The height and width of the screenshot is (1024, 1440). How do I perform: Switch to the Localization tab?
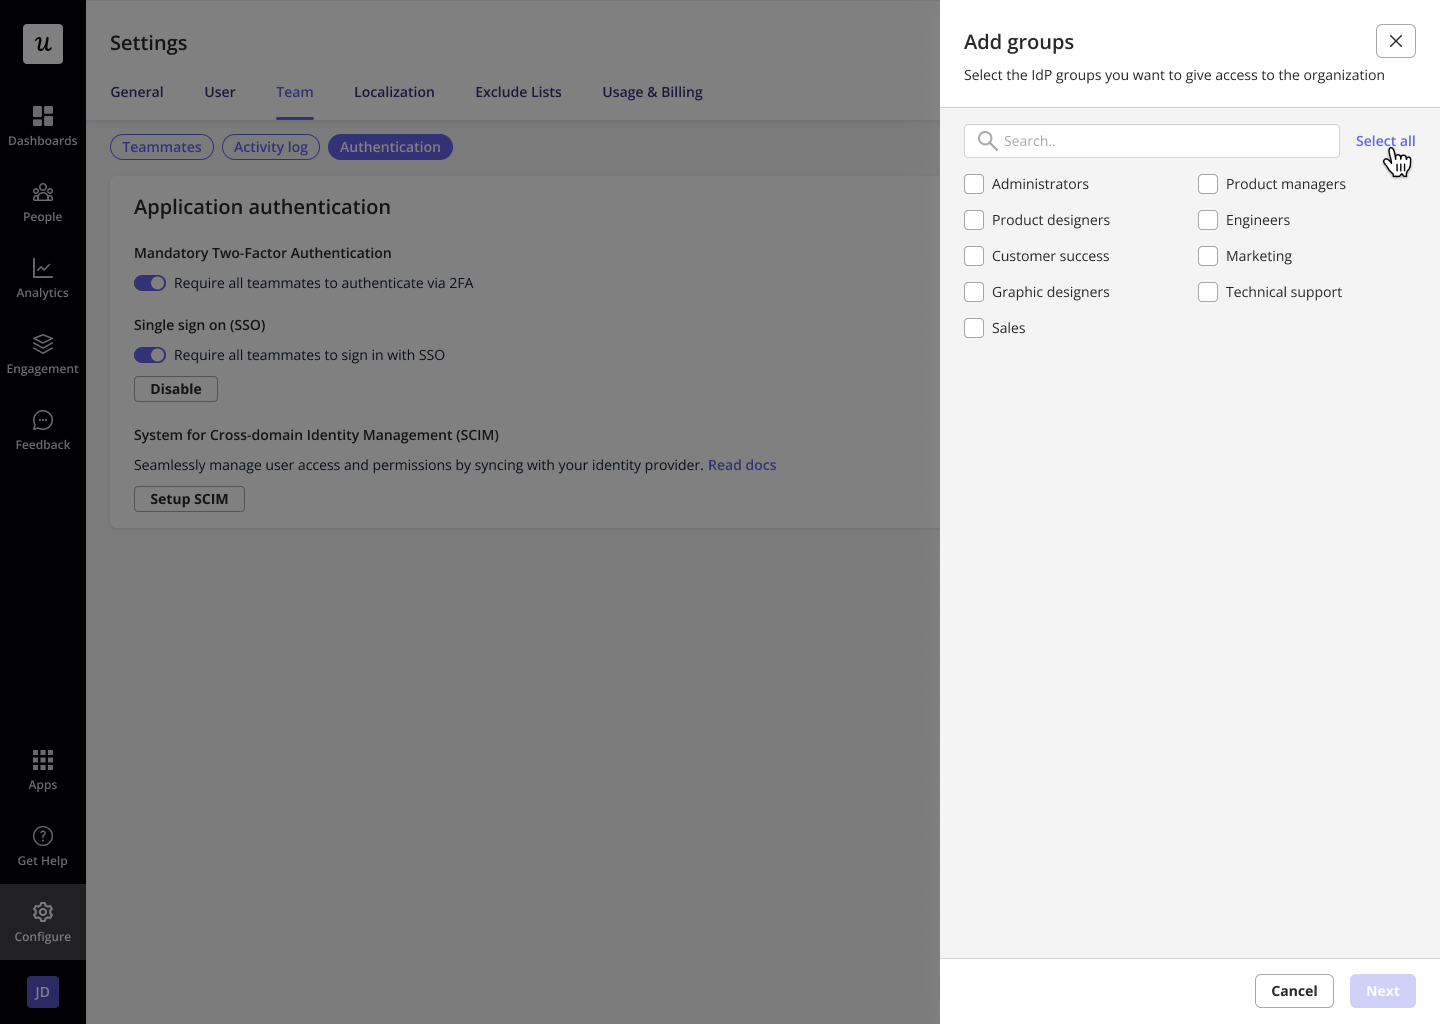point(394,92)
